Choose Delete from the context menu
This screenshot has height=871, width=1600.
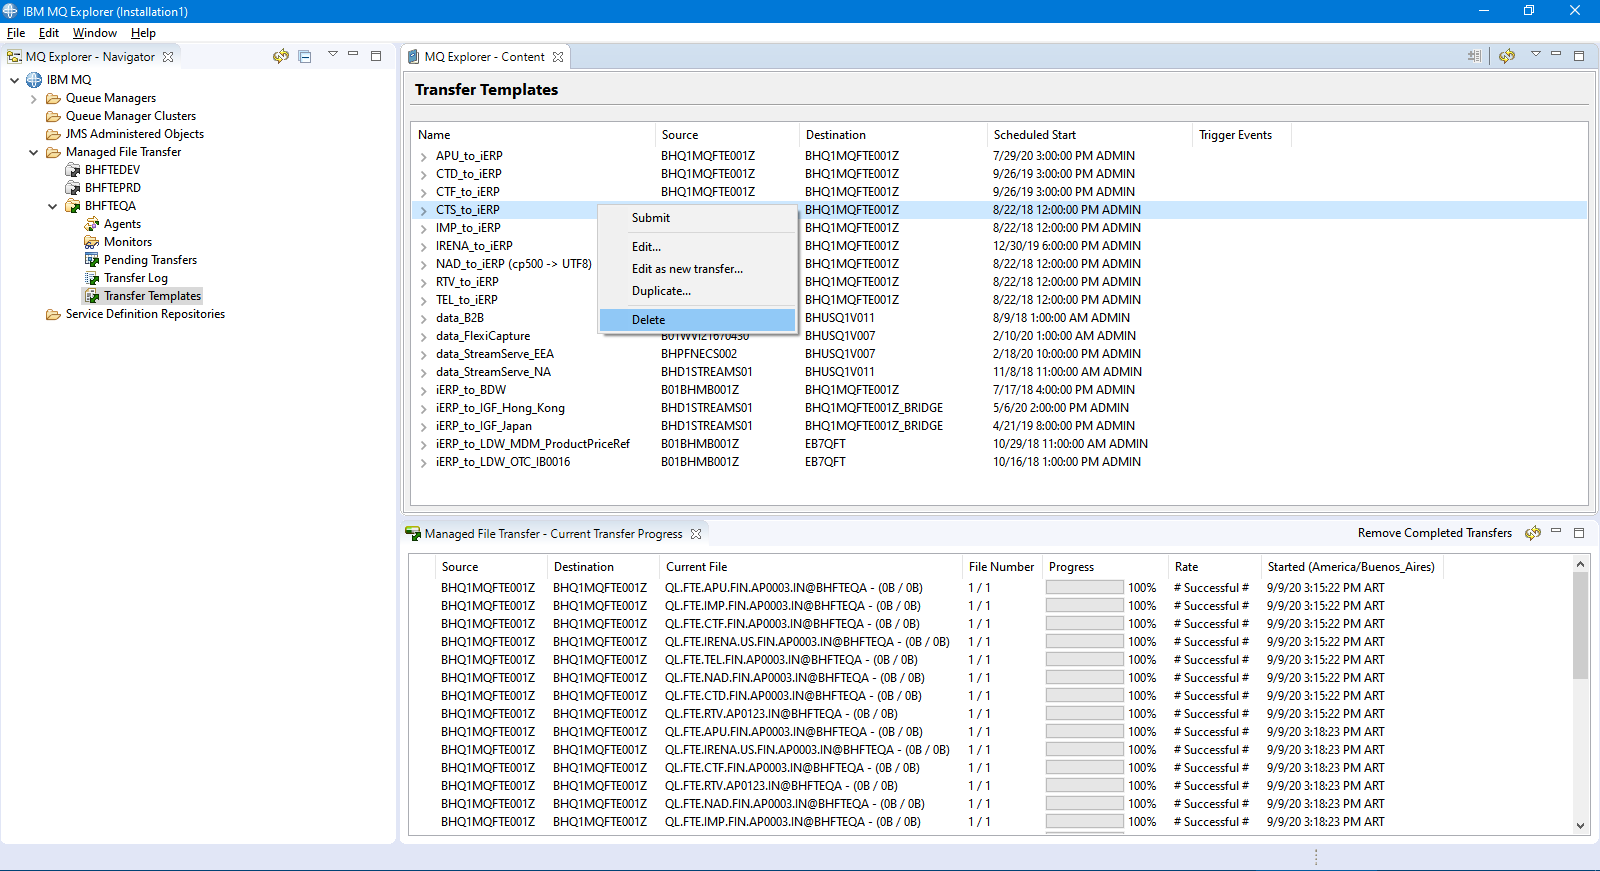(697, 320)
